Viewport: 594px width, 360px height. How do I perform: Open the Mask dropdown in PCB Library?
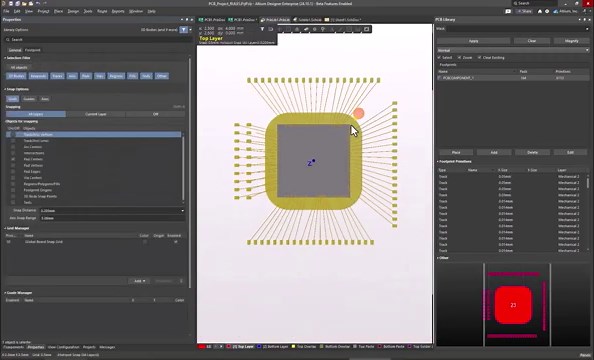tap(587, 29)
